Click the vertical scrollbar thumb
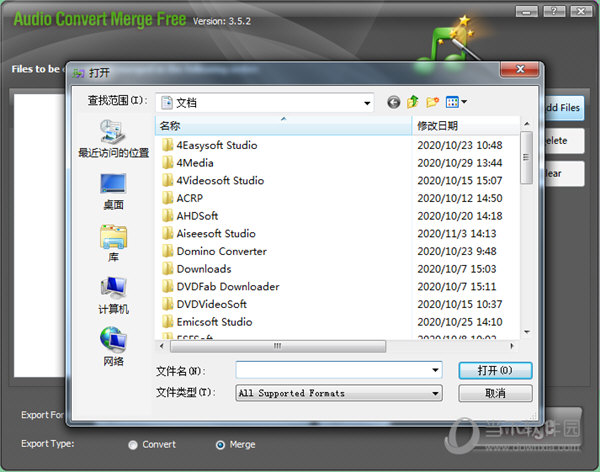 click(x=527, y=157)
